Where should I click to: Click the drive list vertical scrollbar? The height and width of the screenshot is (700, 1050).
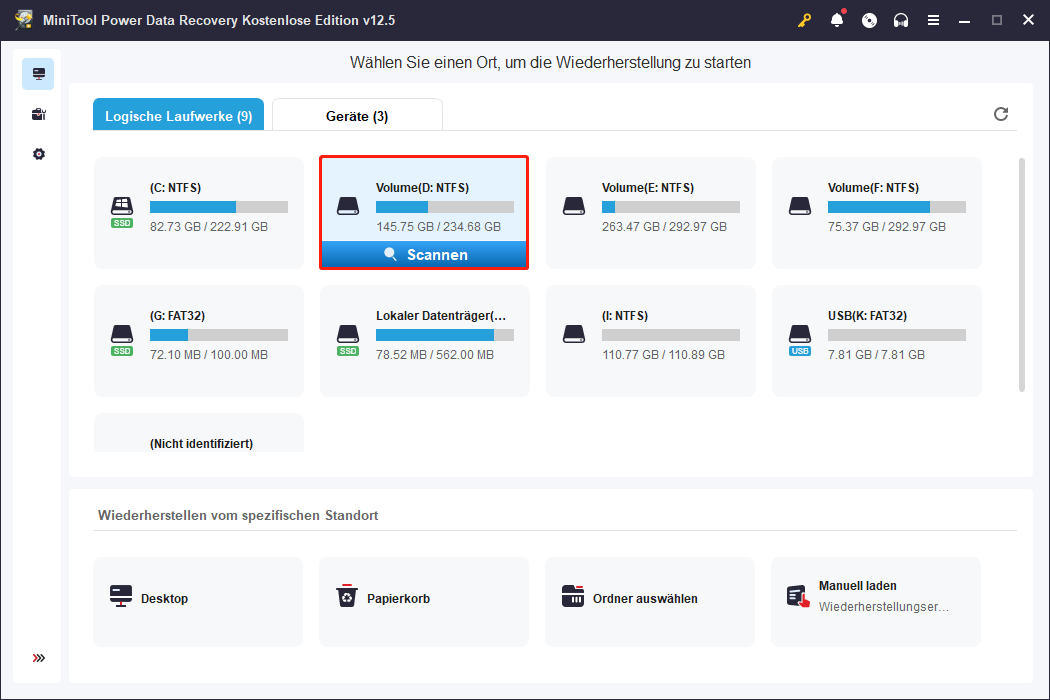point(1021,275)
